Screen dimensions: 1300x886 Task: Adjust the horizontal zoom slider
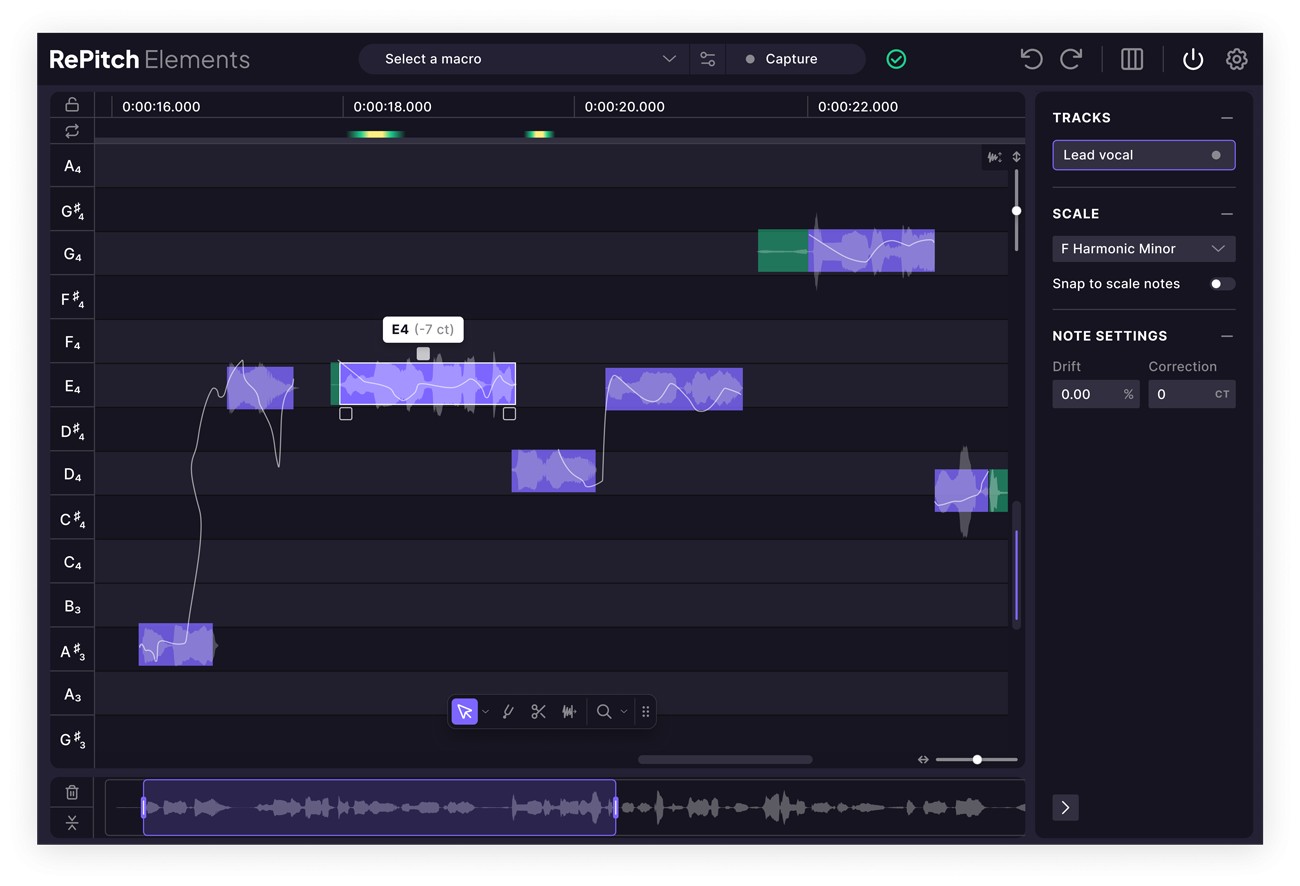pyautogui.click(x=976, y=759)
